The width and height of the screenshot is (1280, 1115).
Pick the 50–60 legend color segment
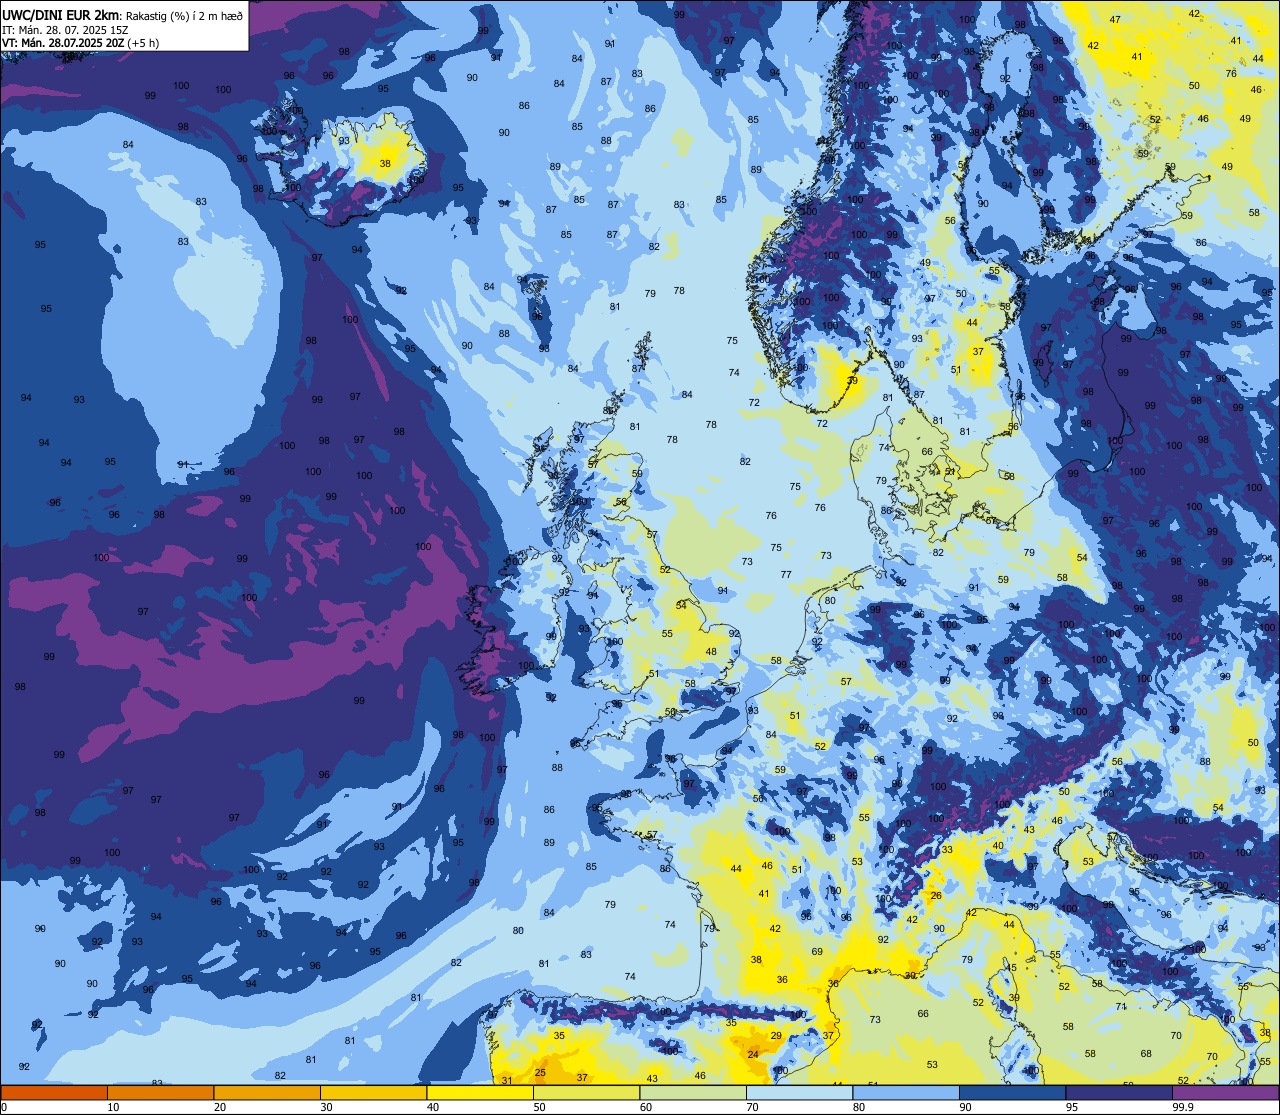click(x=586, y=1092)
